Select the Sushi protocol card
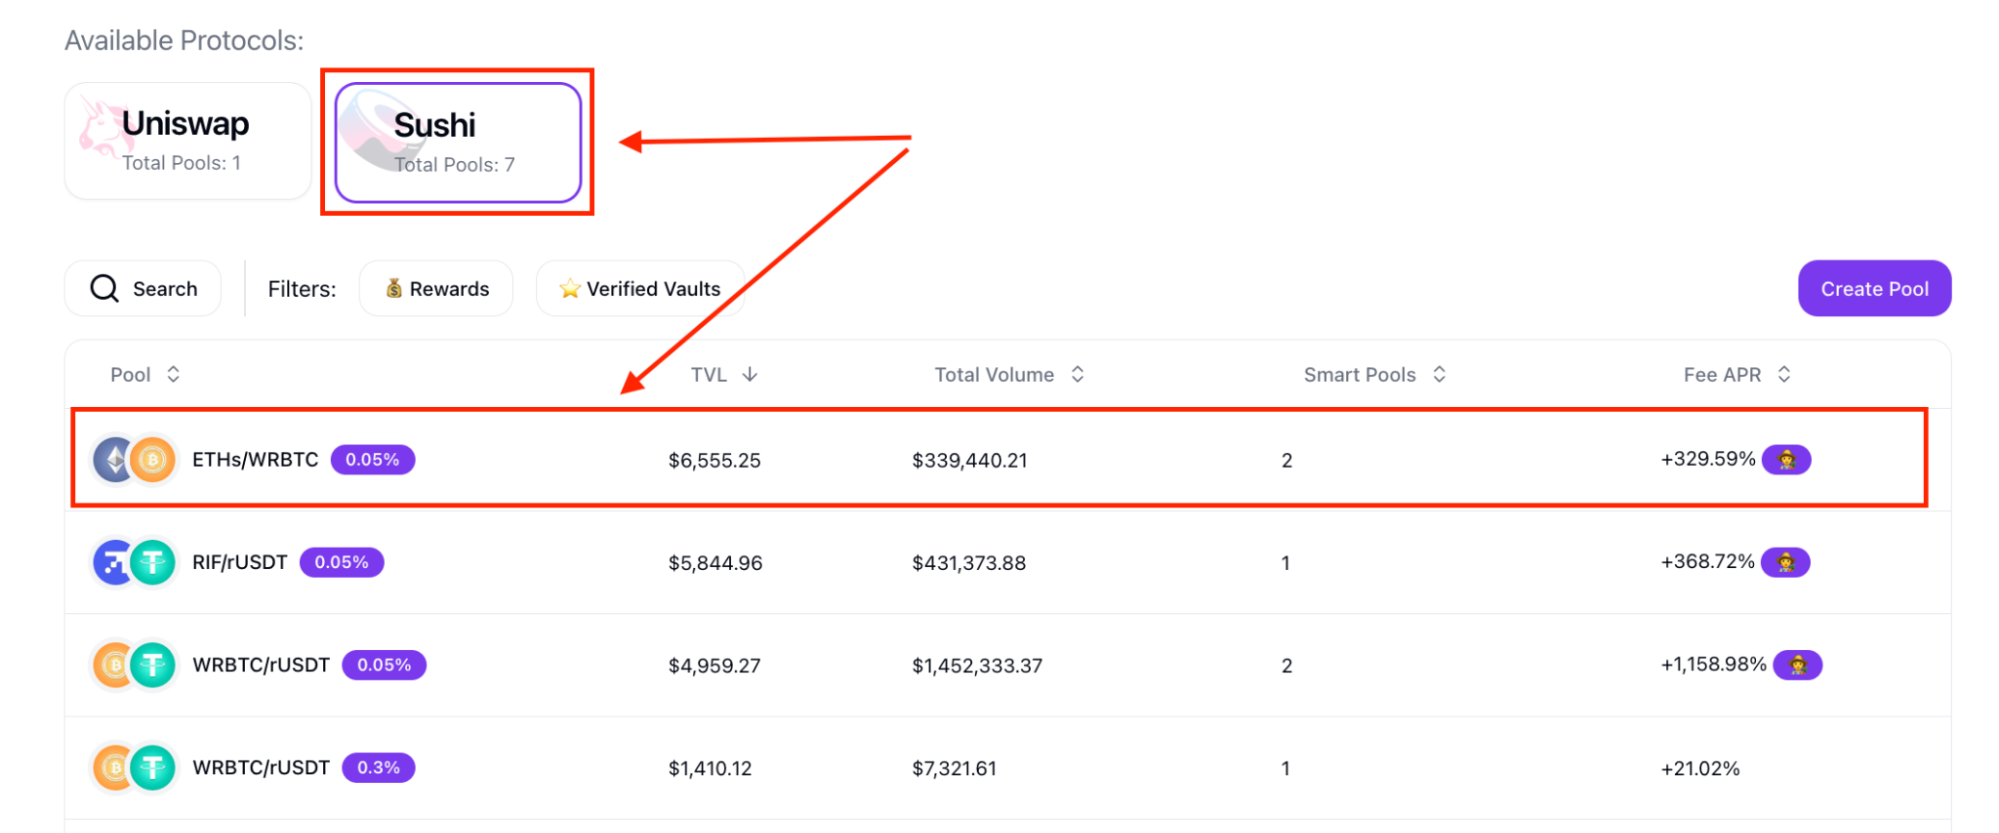The height and width of the screenshot is (833, 1999). [x=458, y=143]
